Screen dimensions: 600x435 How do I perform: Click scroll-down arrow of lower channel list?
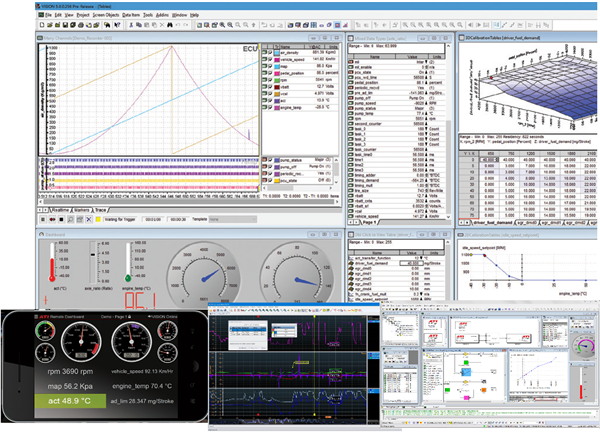click(x=336, y=182)
